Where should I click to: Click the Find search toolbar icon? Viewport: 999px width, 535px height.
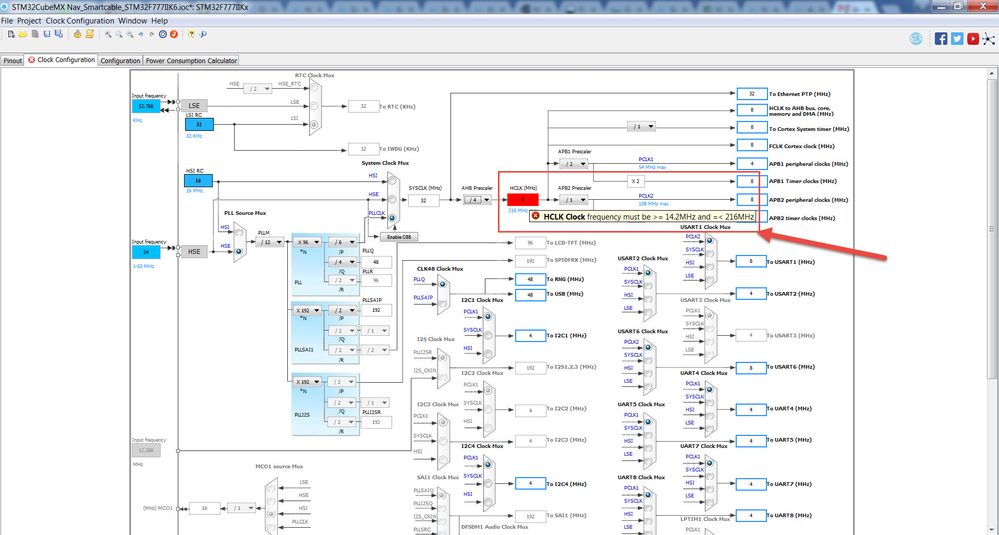tap(203, 34)
